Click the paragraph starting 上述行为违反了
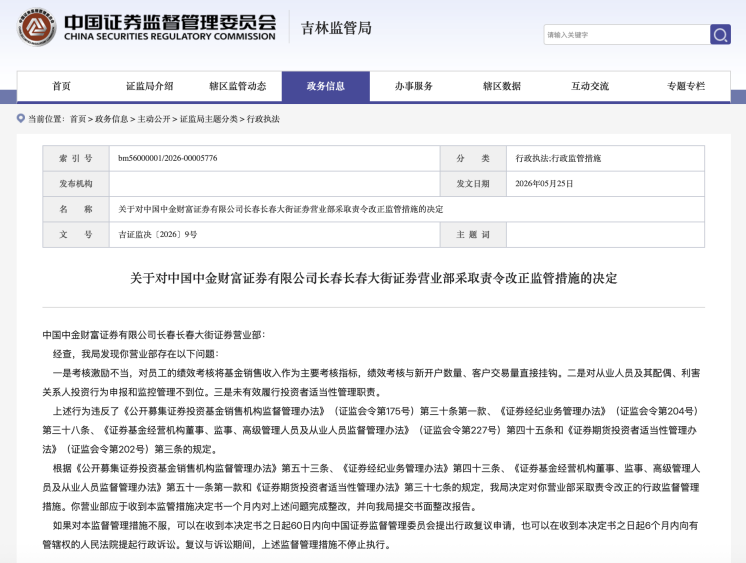Viewport: 746px width, 563px height. 371,430
